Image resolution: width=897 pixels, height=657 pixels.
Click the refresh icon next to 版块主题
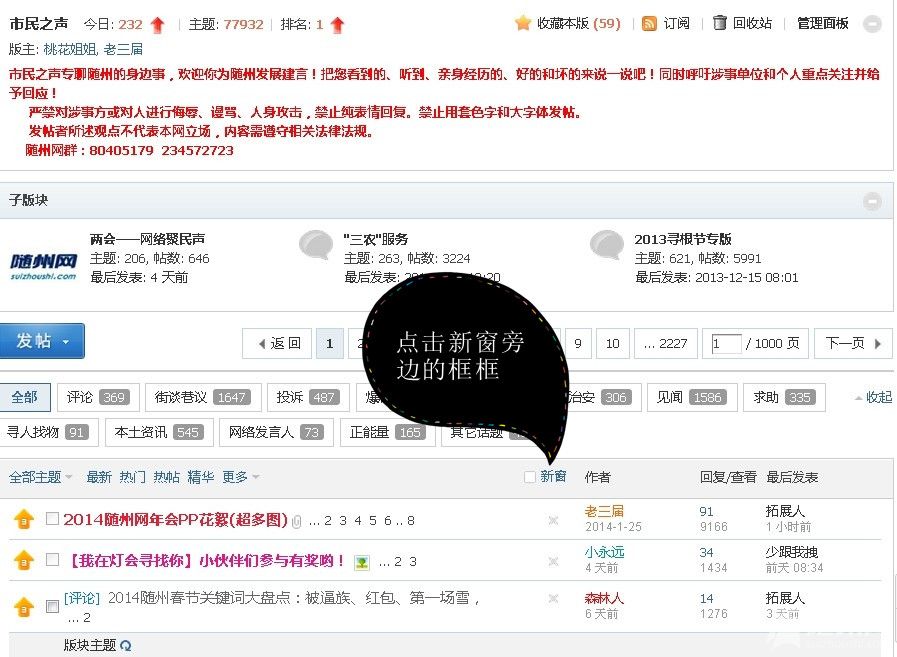pyautogui.click(x=126, y=646)
